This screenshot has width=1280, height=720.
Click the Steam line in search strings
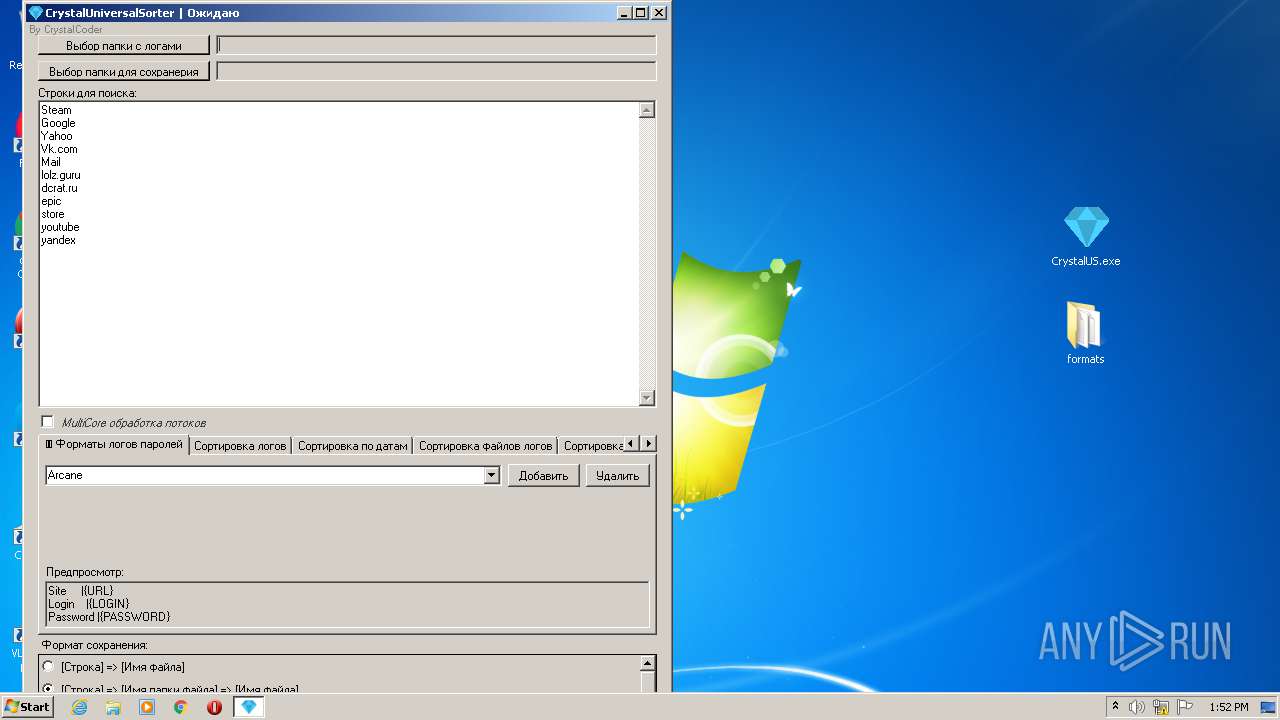pyautogui.click(x=56, y=110)
